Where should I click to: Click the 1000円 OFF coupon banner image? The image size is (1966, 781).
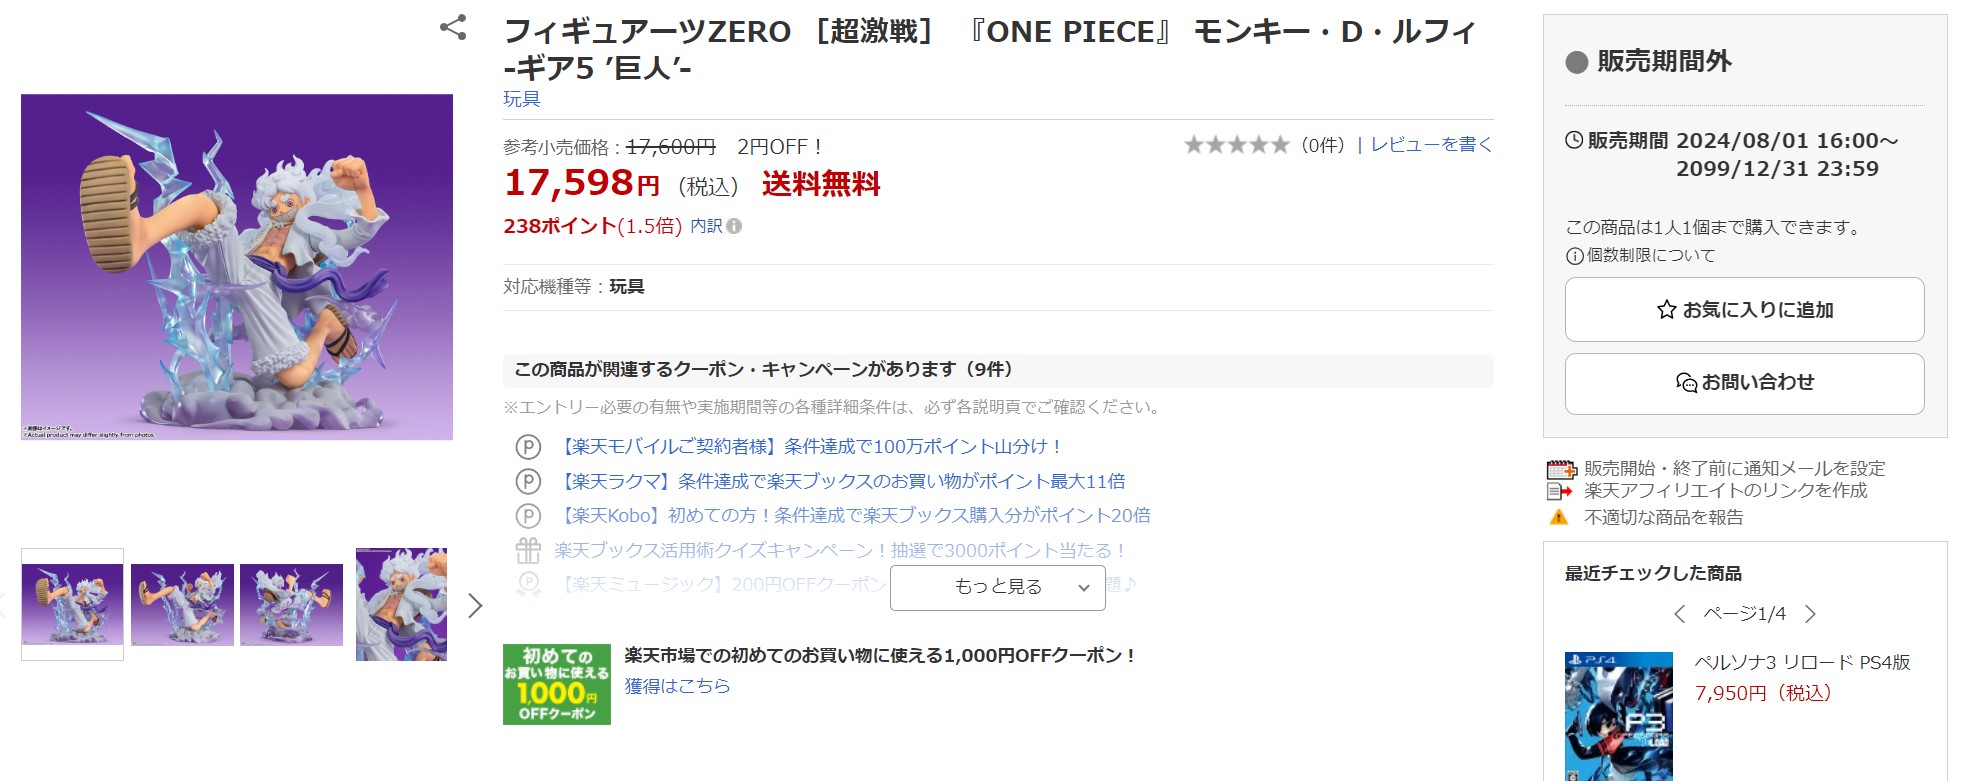(557, 684)
